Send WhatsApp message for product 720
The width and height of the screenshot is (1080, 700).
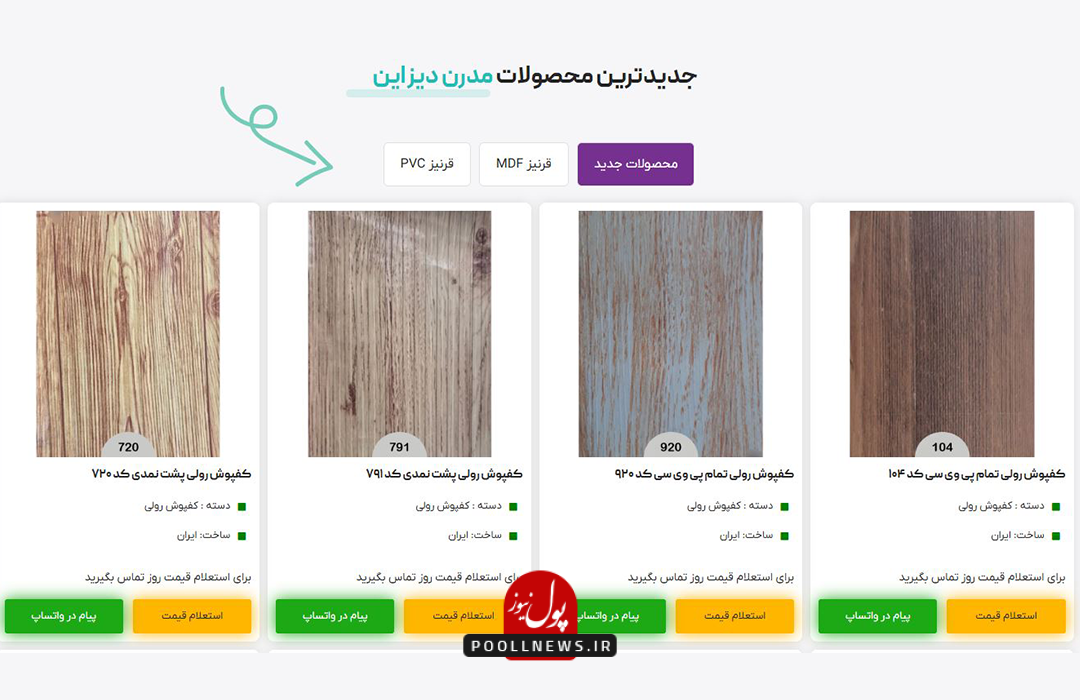(64, 616)
